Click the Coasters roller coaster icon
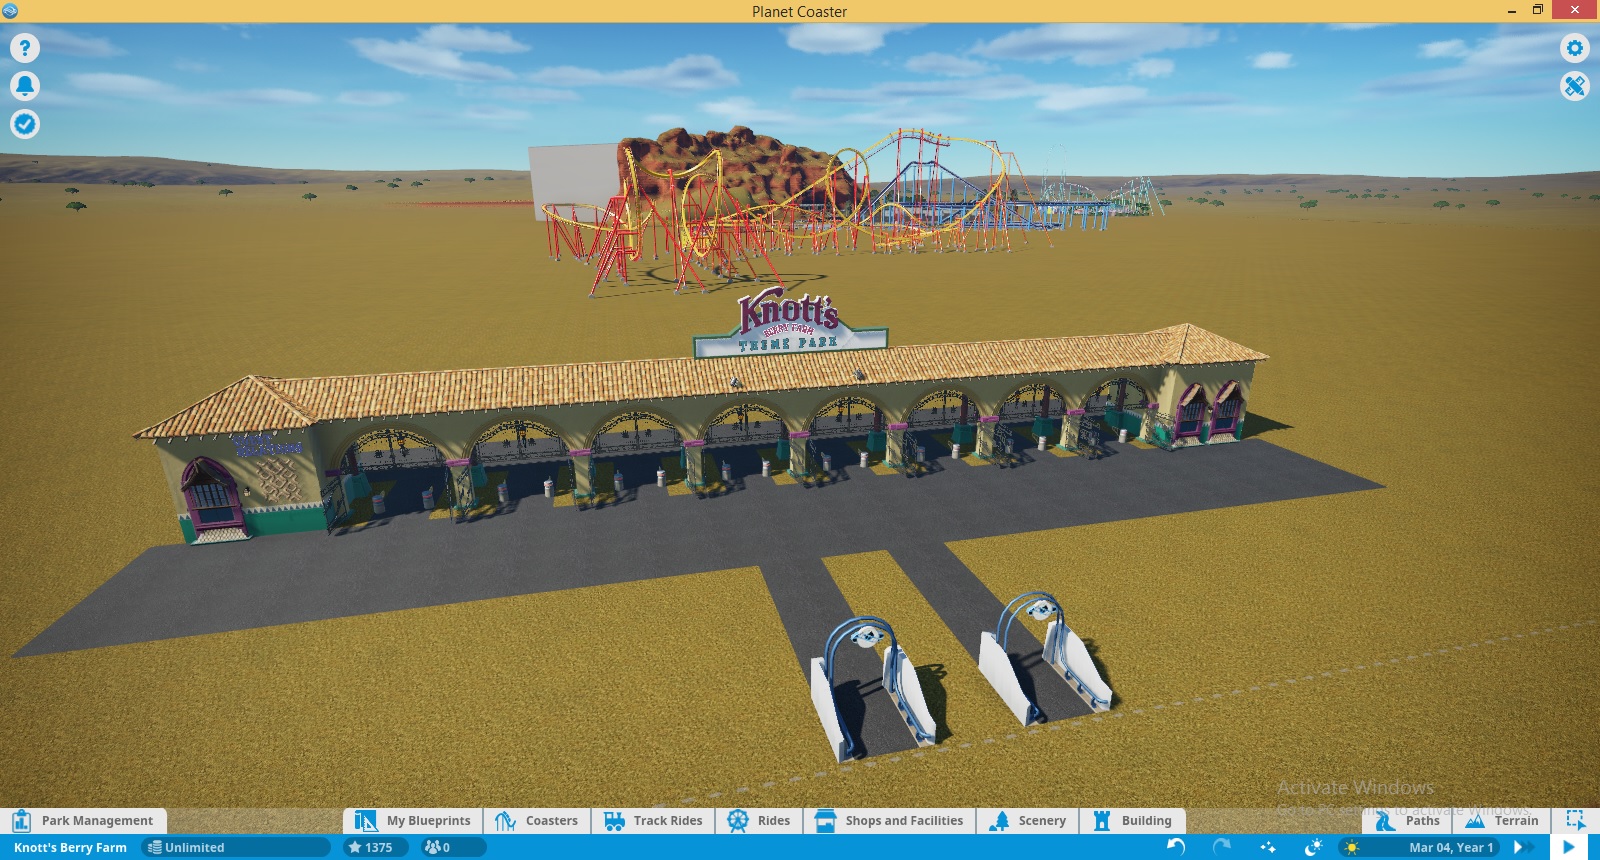 [505, 821]
